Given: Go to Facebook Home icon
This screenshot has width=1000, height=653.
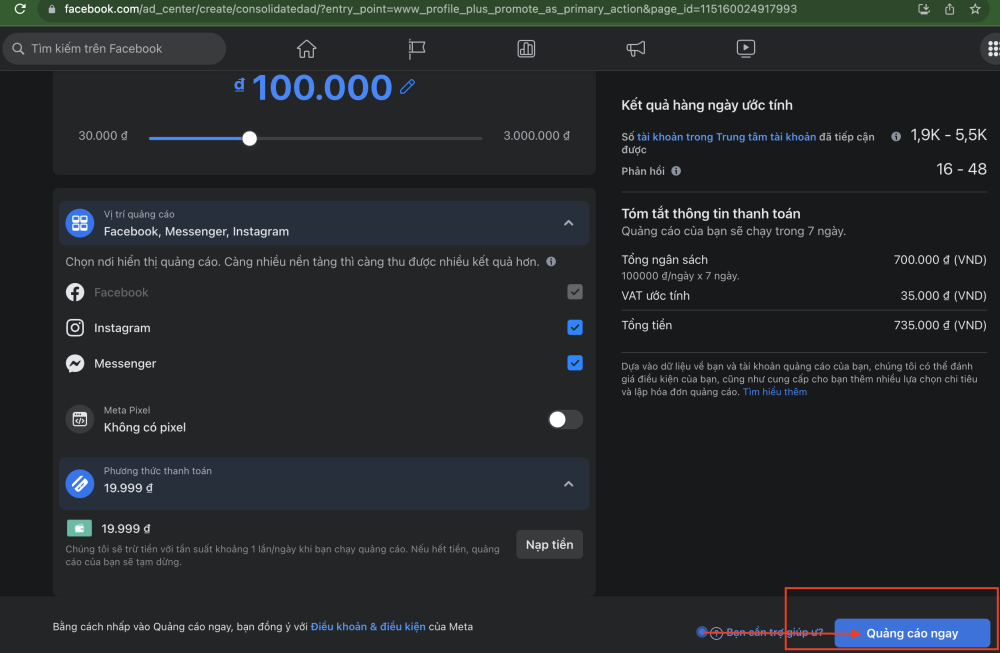Looking at the screenshot, I should [x=306, y=48].
